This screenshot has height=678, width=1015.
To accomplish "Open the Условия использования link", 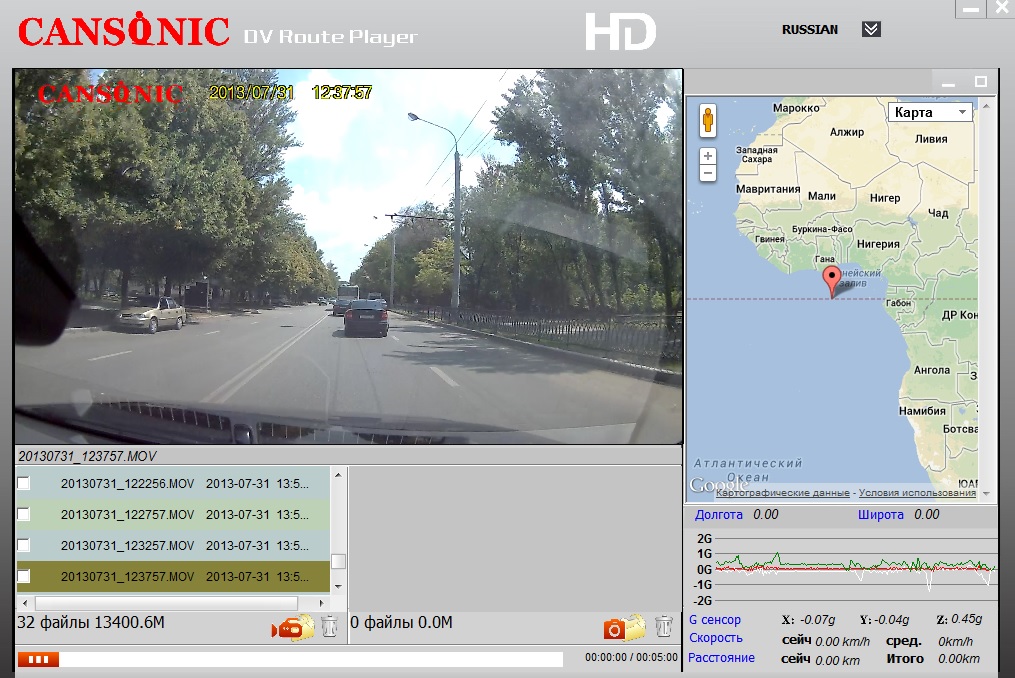I will pyautogui.click(x=916, y=493).
